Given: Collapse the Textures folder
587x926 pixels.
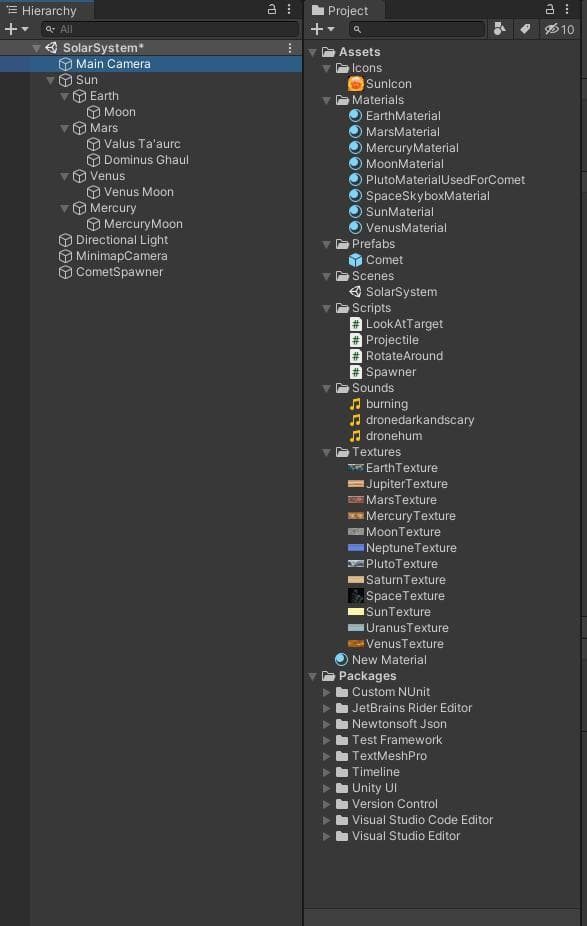Looking at the screenshot, I should pos(327,452).
